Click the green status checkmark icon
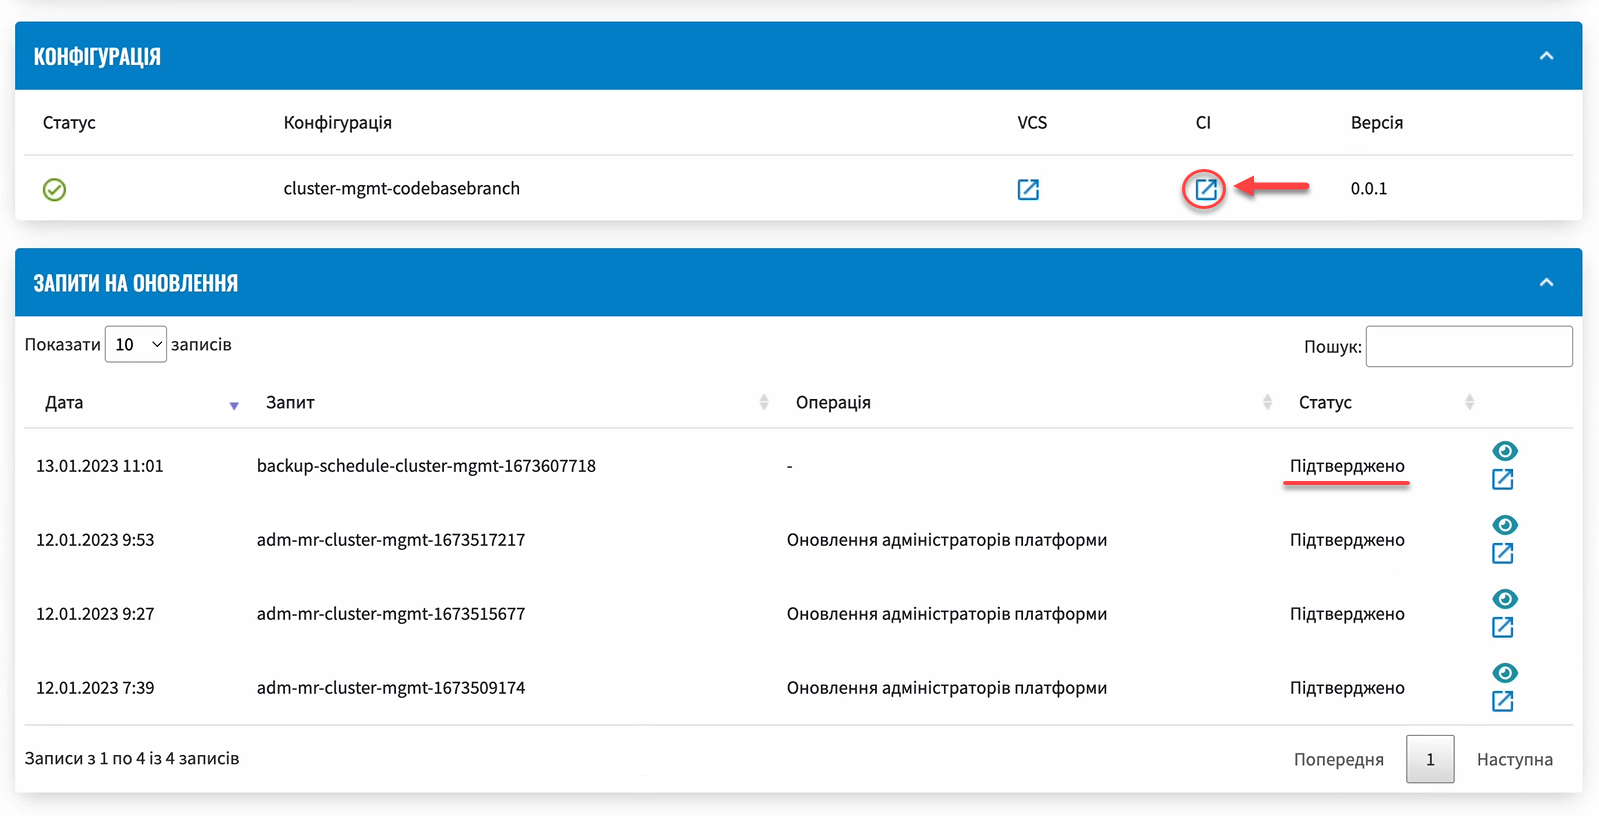 [55, 189]
